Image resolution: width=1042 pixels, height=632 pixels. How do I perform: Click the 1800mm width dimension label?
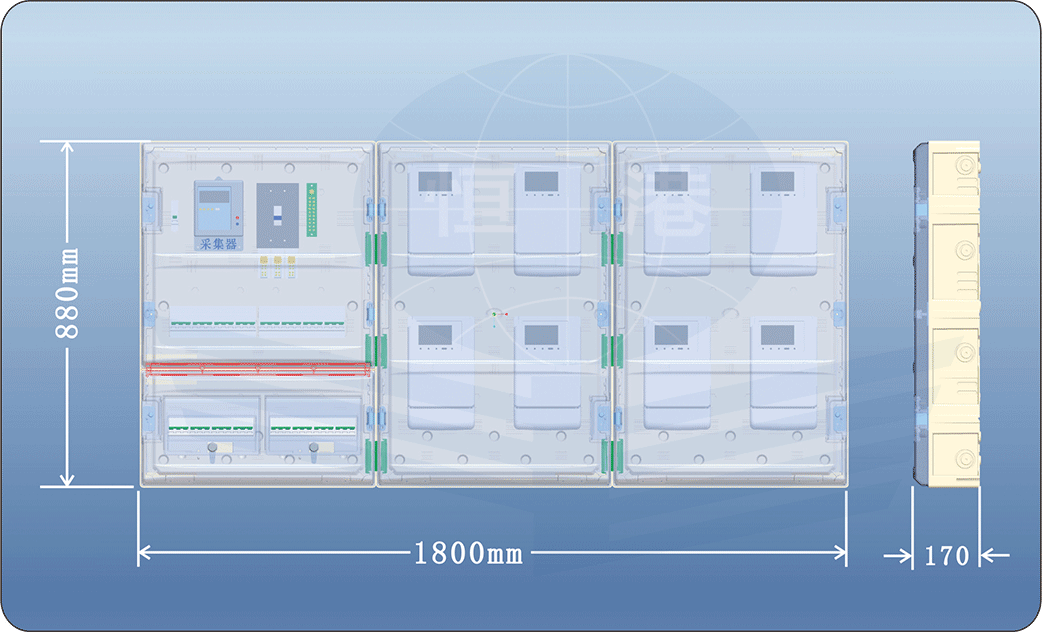point(468,553)
